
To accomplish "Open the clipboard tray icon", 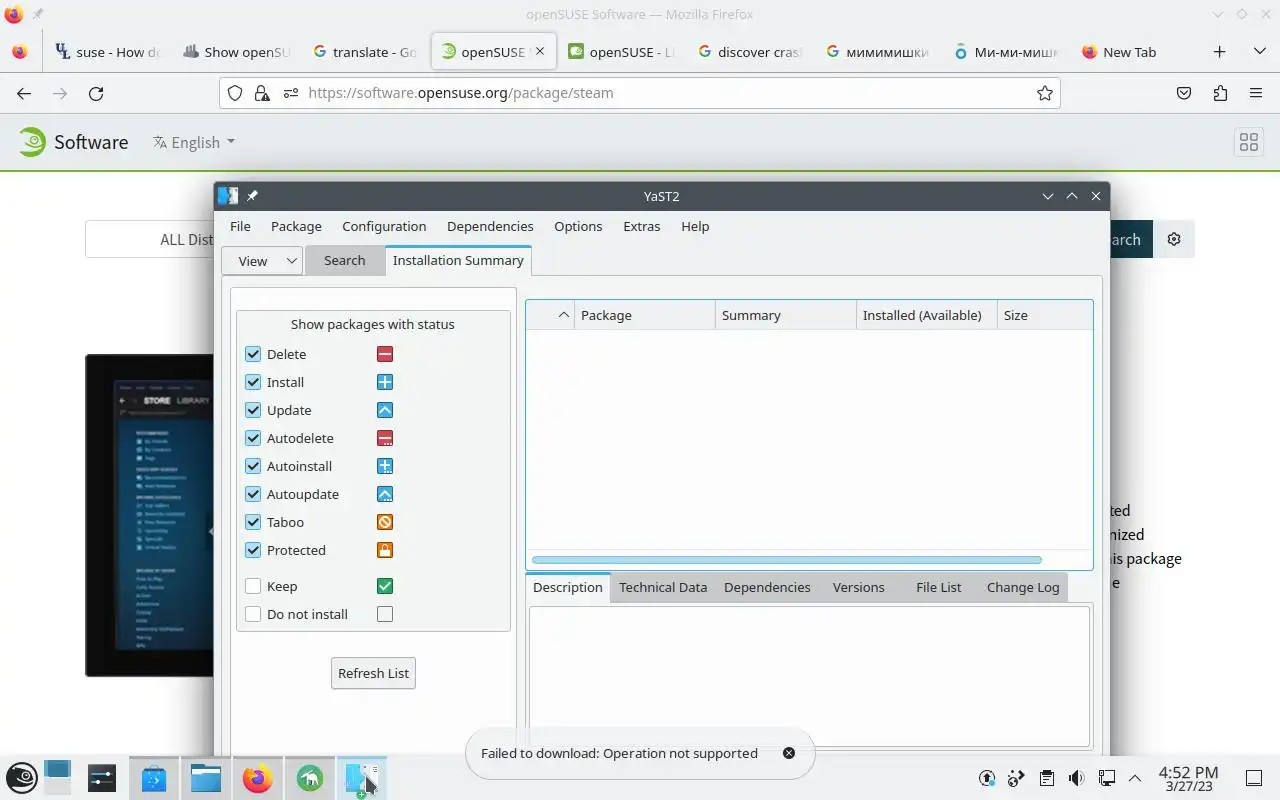I will coord(1046,778).
